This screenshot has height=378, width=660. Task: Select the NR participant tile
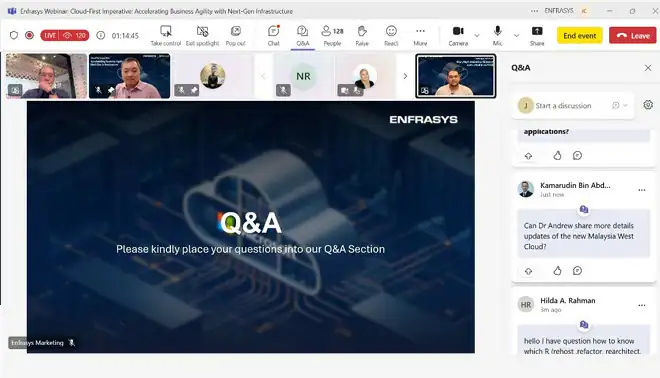[303, 76]
